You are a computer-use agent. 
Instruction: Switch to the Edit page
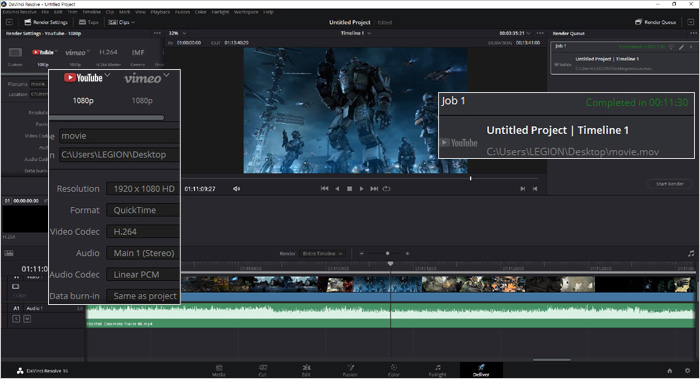(306, 370)
